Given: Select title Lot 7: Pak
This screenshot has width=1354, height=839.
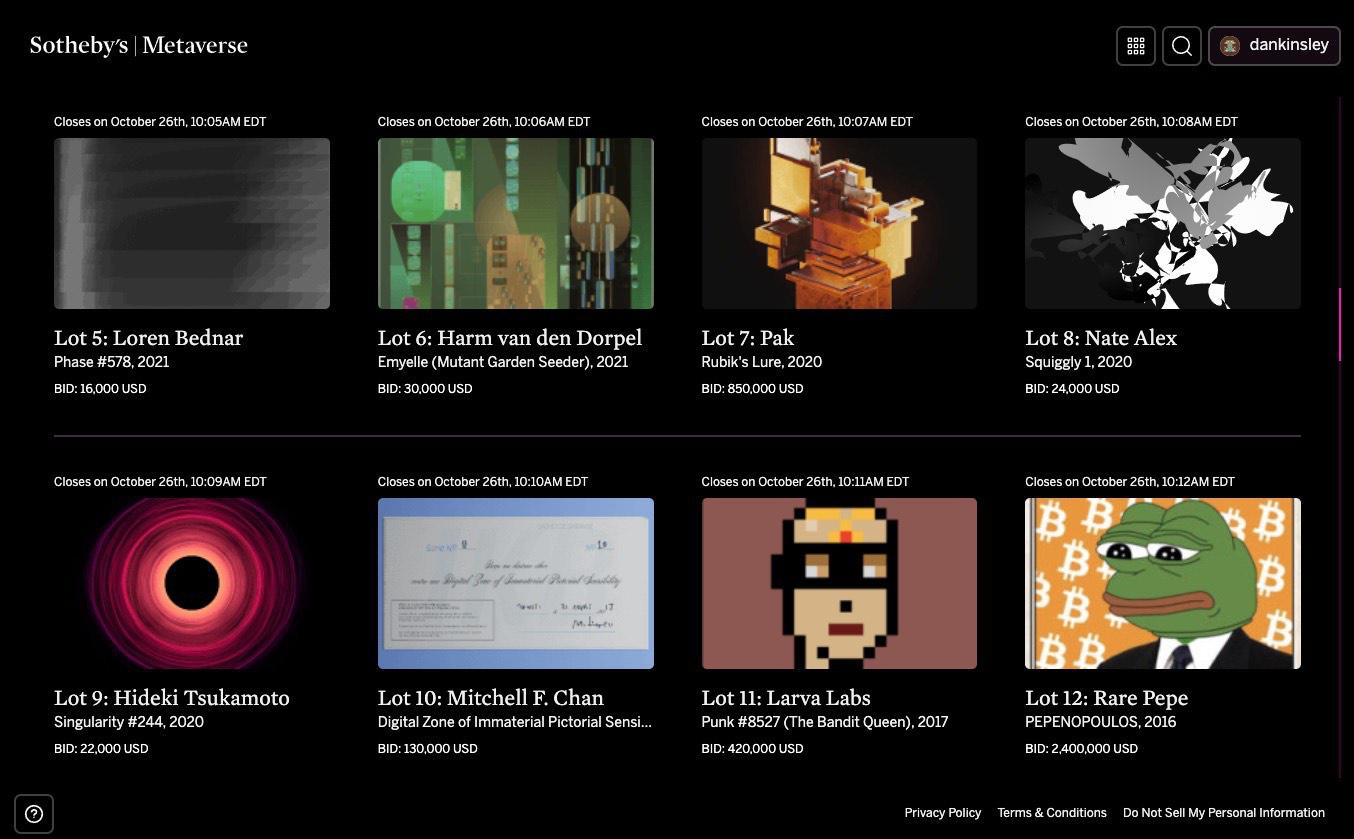Looking at the screenshot, I should click(x=748, y=338).
